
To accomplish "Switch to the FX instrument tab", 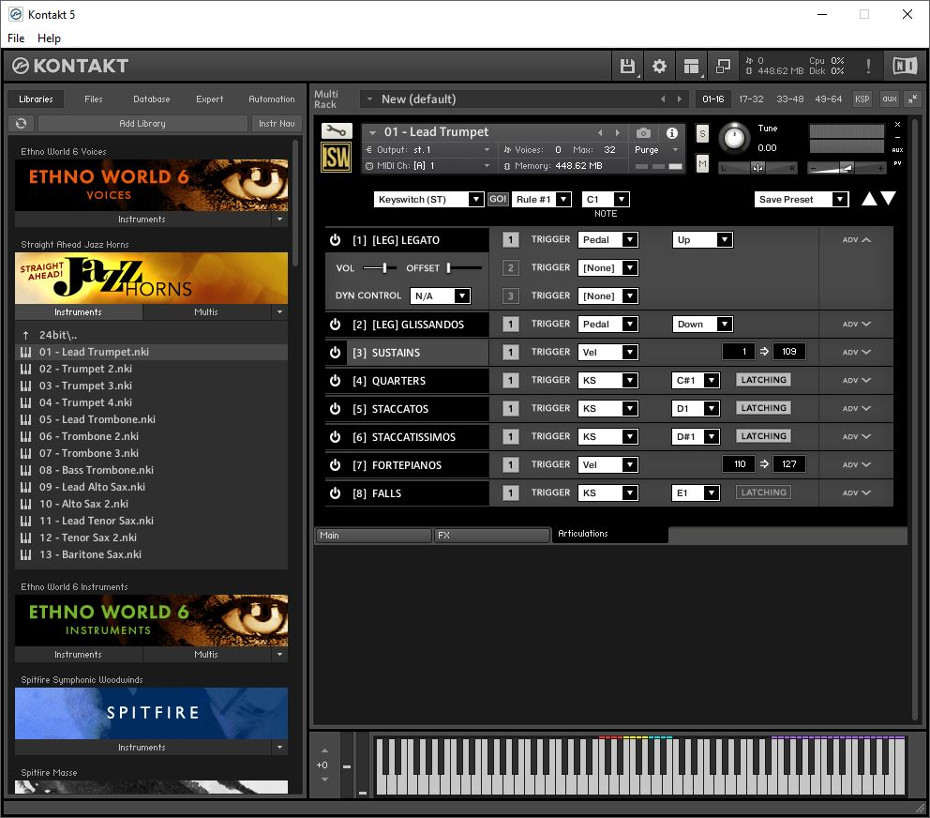I will 492,535.
